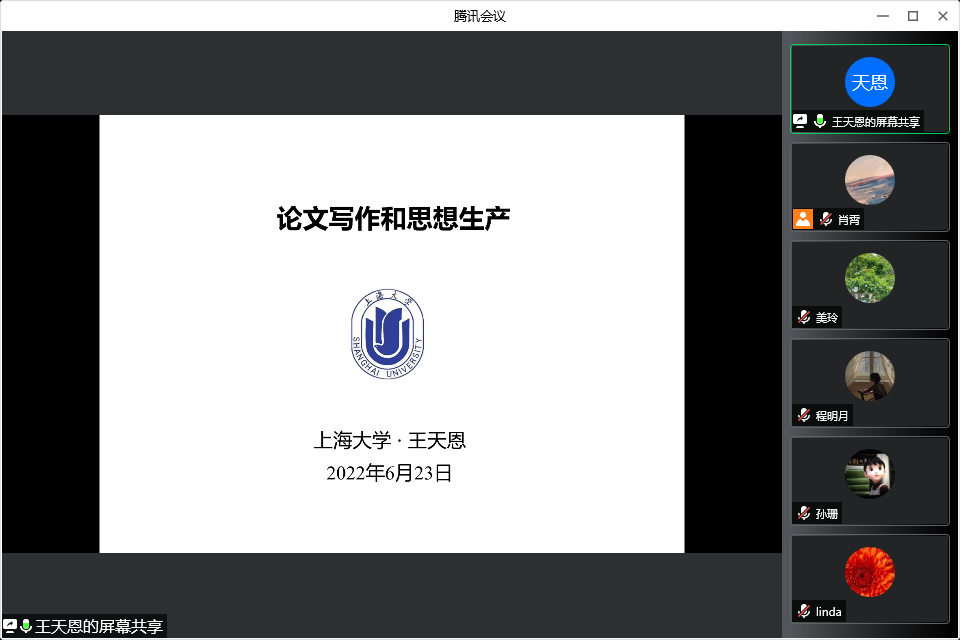
Task: Maximize the 腾讯会议 window
Action: [912, 15]
